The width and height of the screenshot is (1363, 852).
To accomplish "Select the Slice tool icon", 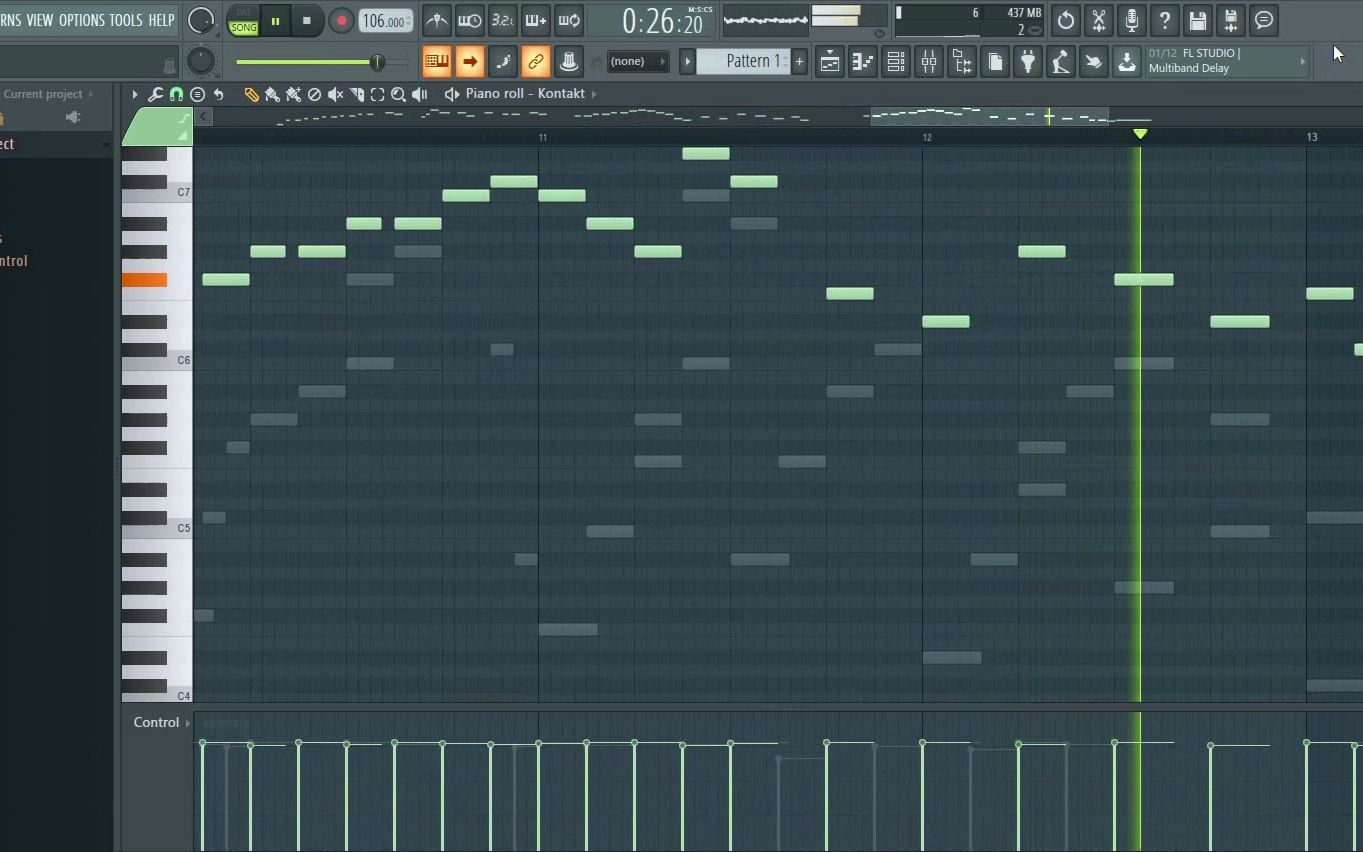I will click(356, 94).
